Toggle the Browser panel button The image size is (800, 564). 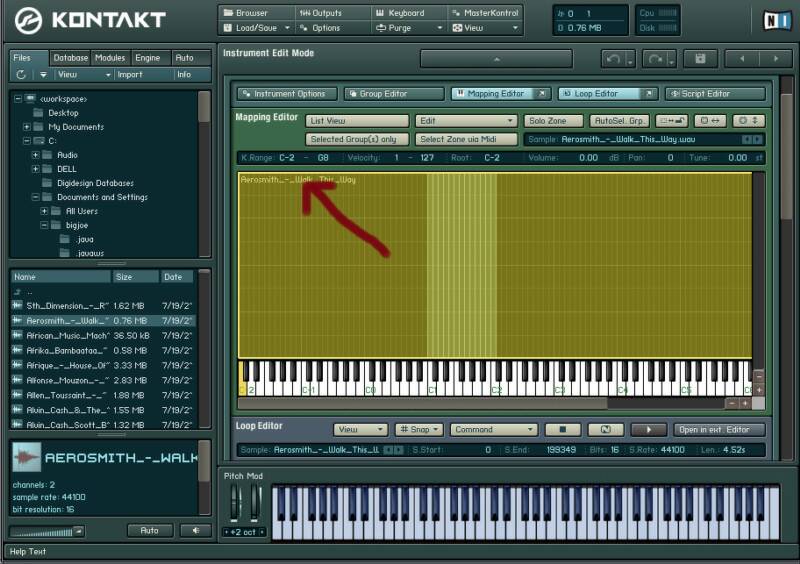257,13
